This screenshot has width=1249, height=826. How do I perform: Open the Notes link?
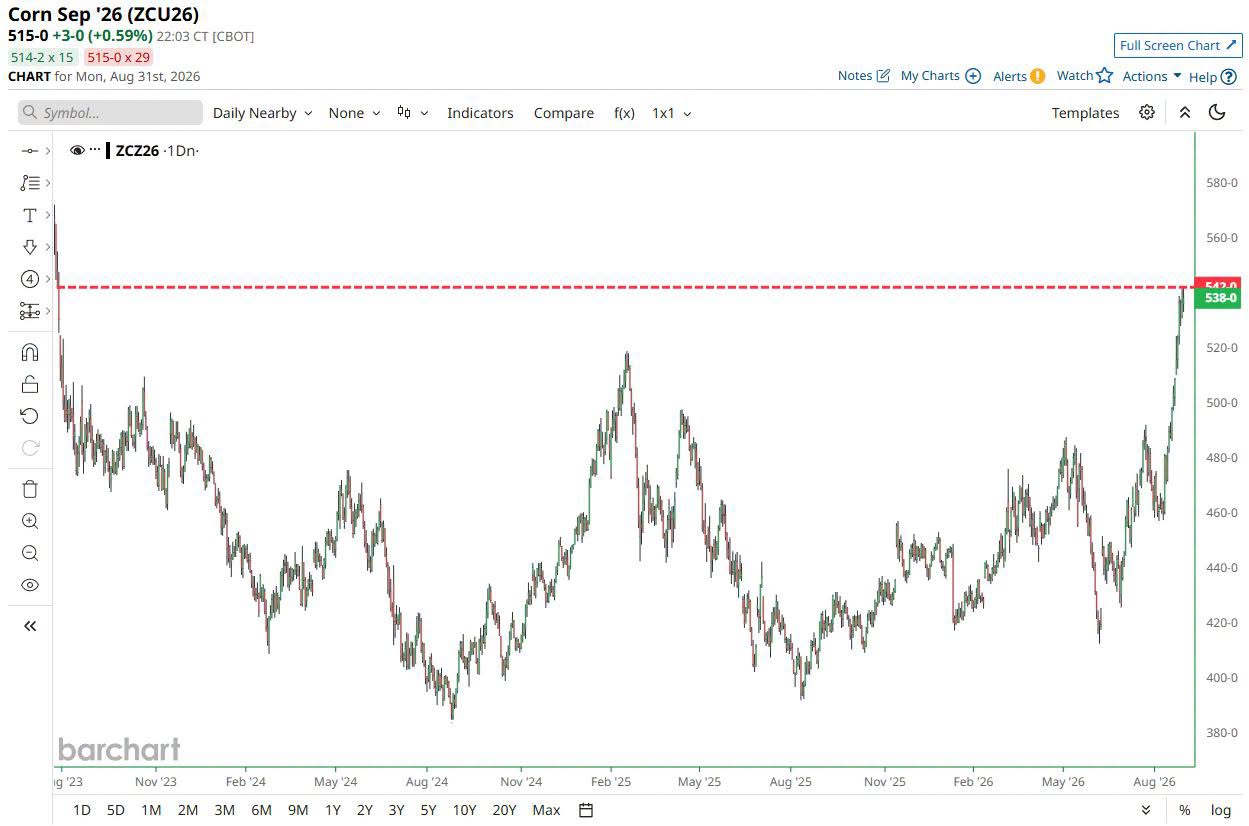864,76
